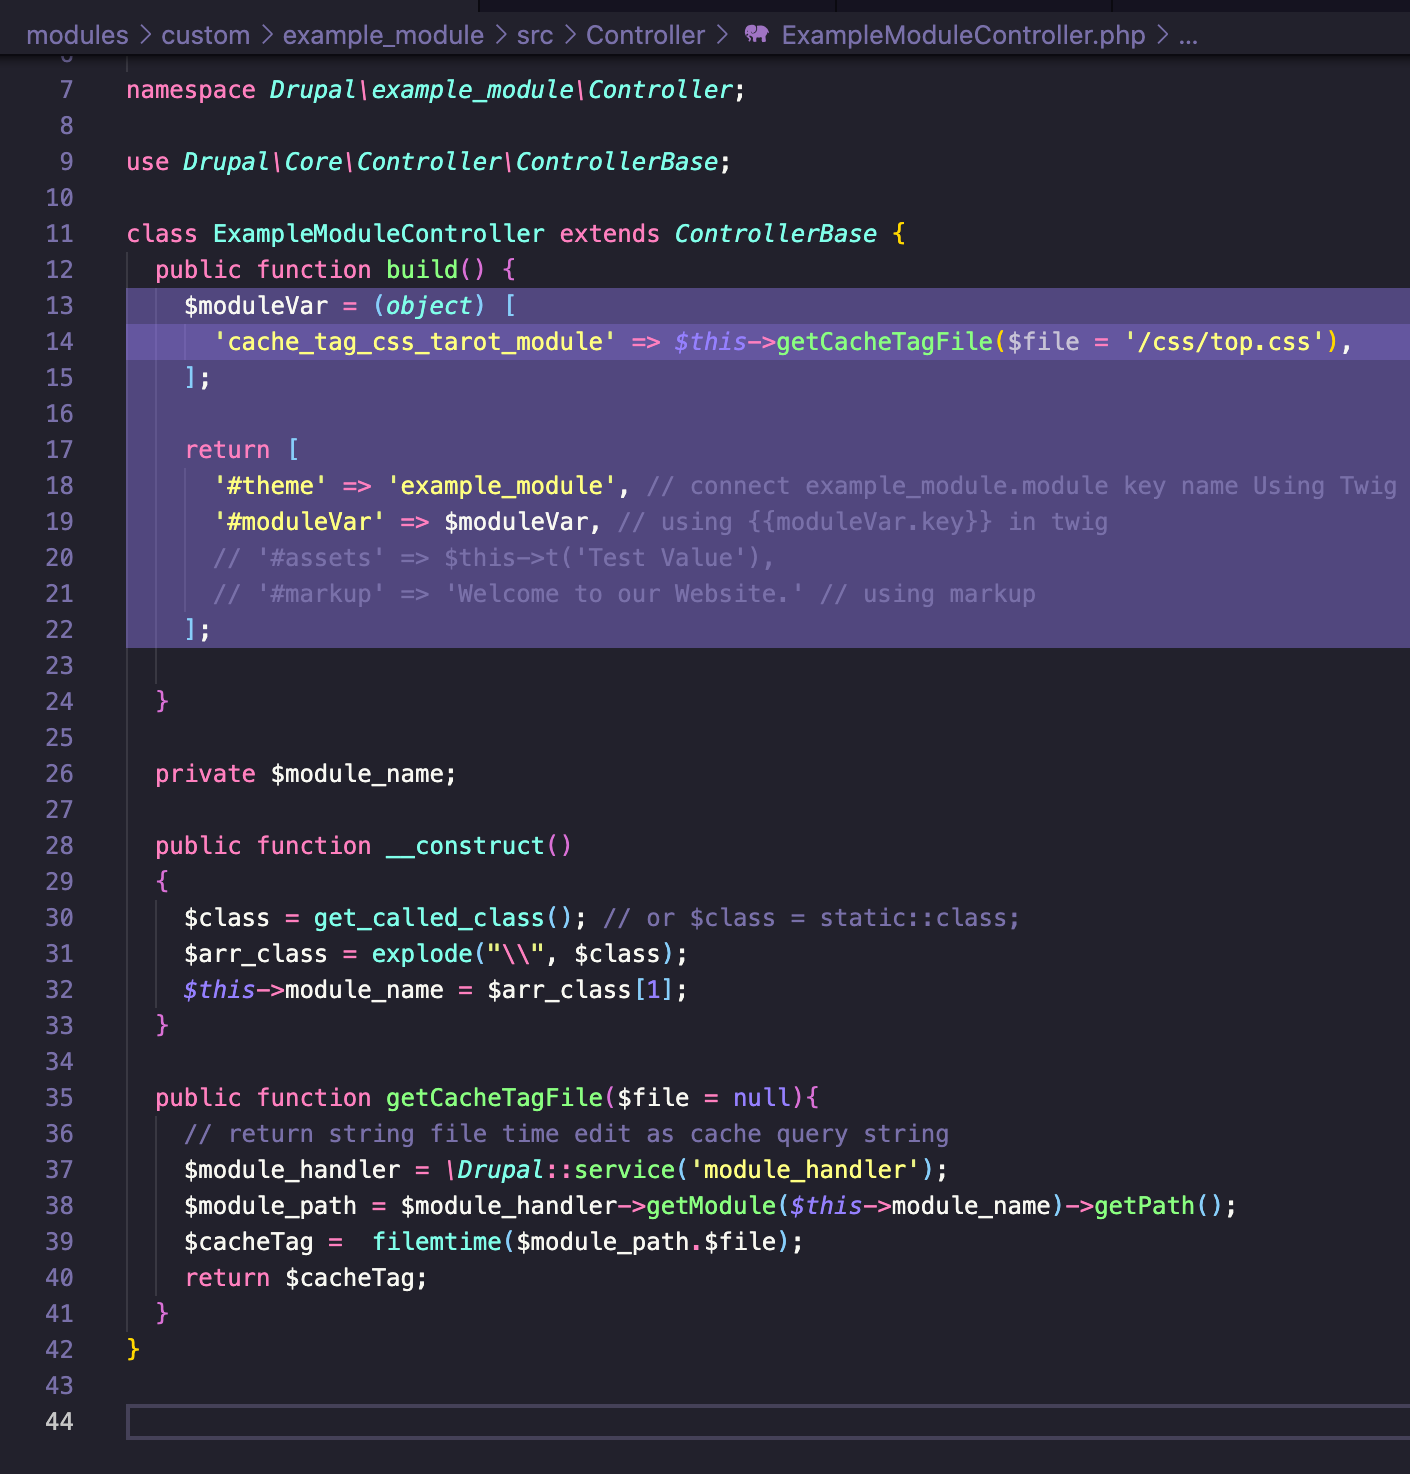Click '(object)' cast on line 13

click(x=429, y=306)
